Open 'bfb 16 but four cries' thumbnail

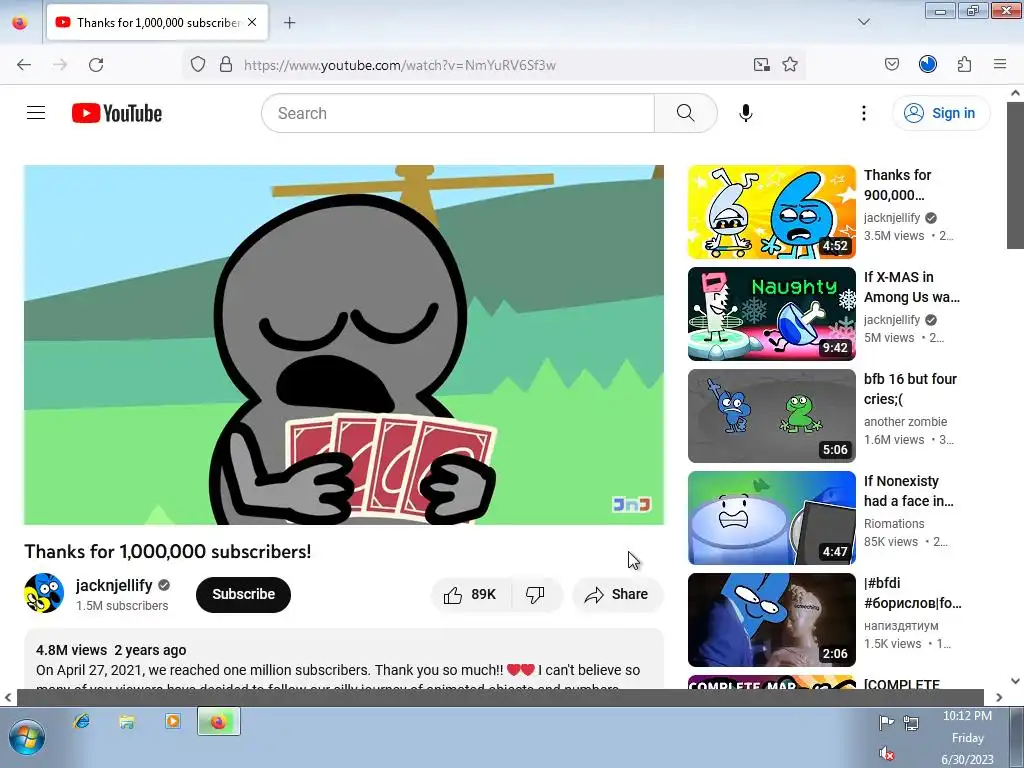coord(771,415)
